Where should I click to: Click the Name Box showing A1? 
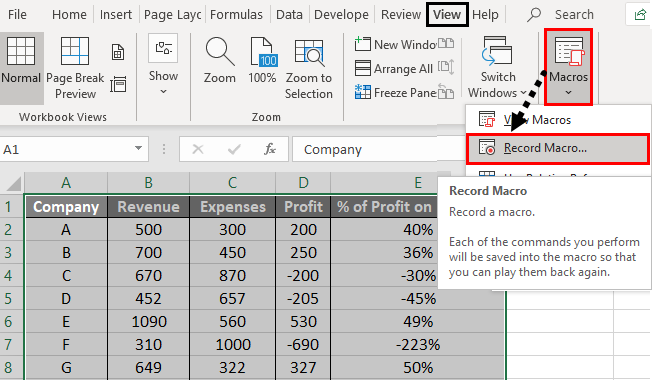[67, 149]
